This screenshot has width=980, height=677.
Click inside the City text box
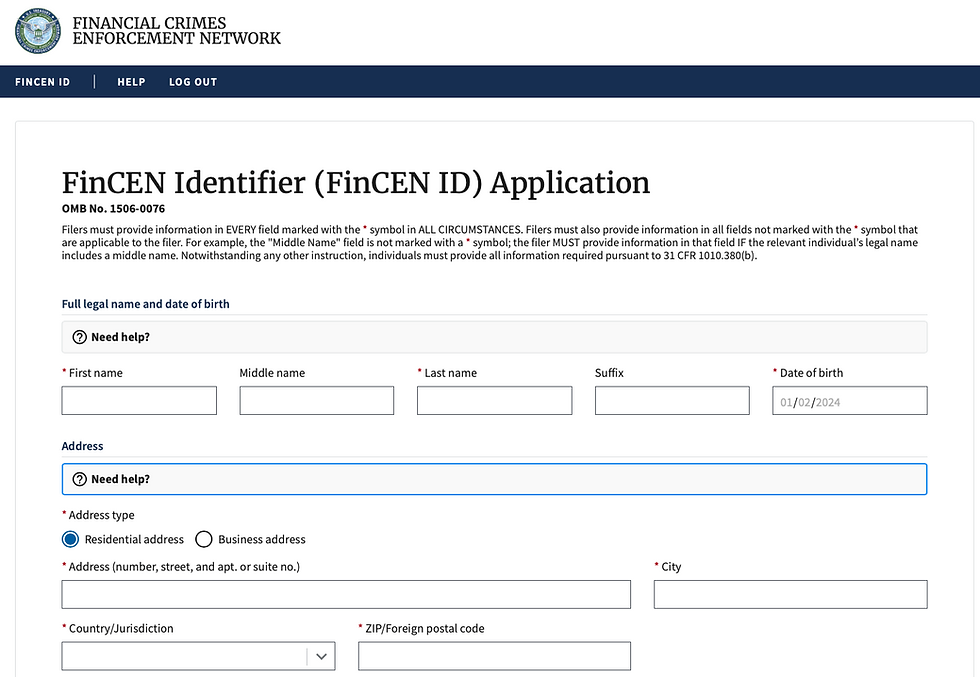coord(790,594)
